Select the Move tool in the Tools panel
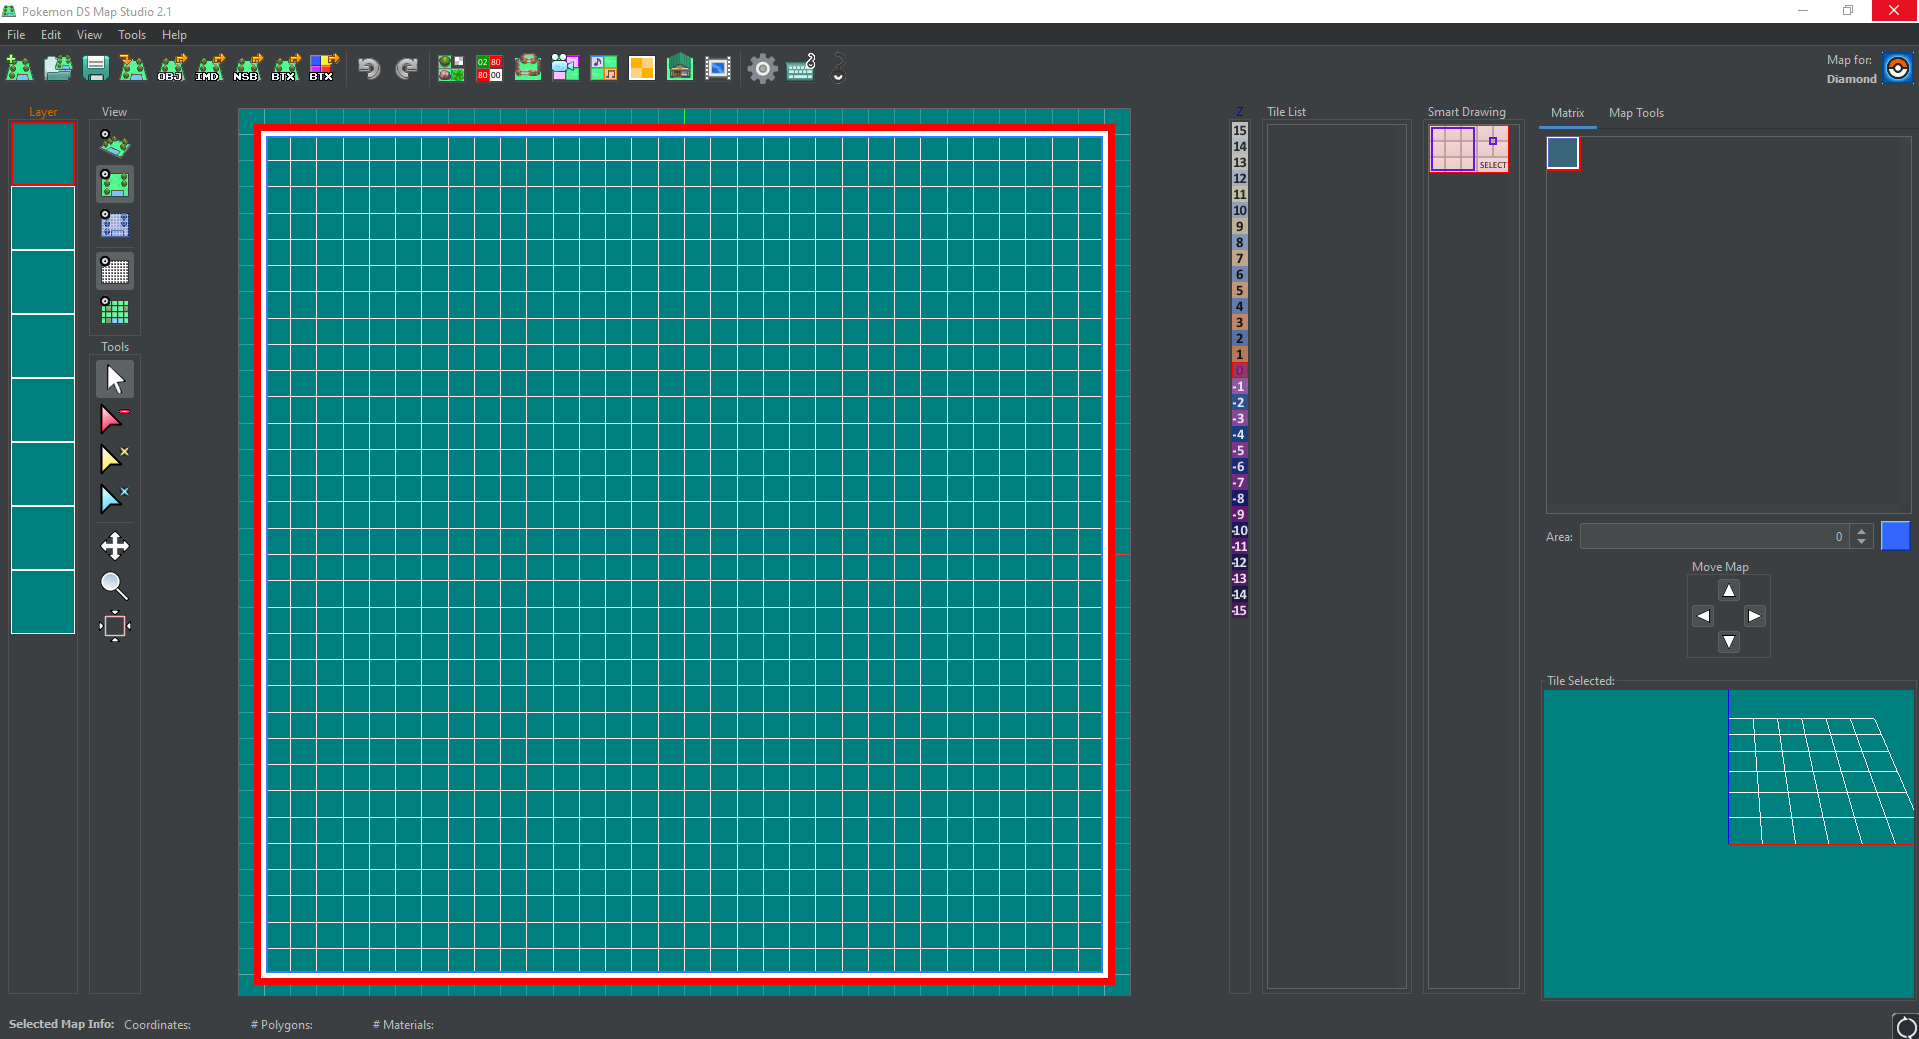Screen dimensions: 1919x1039 tap(114, 546)
